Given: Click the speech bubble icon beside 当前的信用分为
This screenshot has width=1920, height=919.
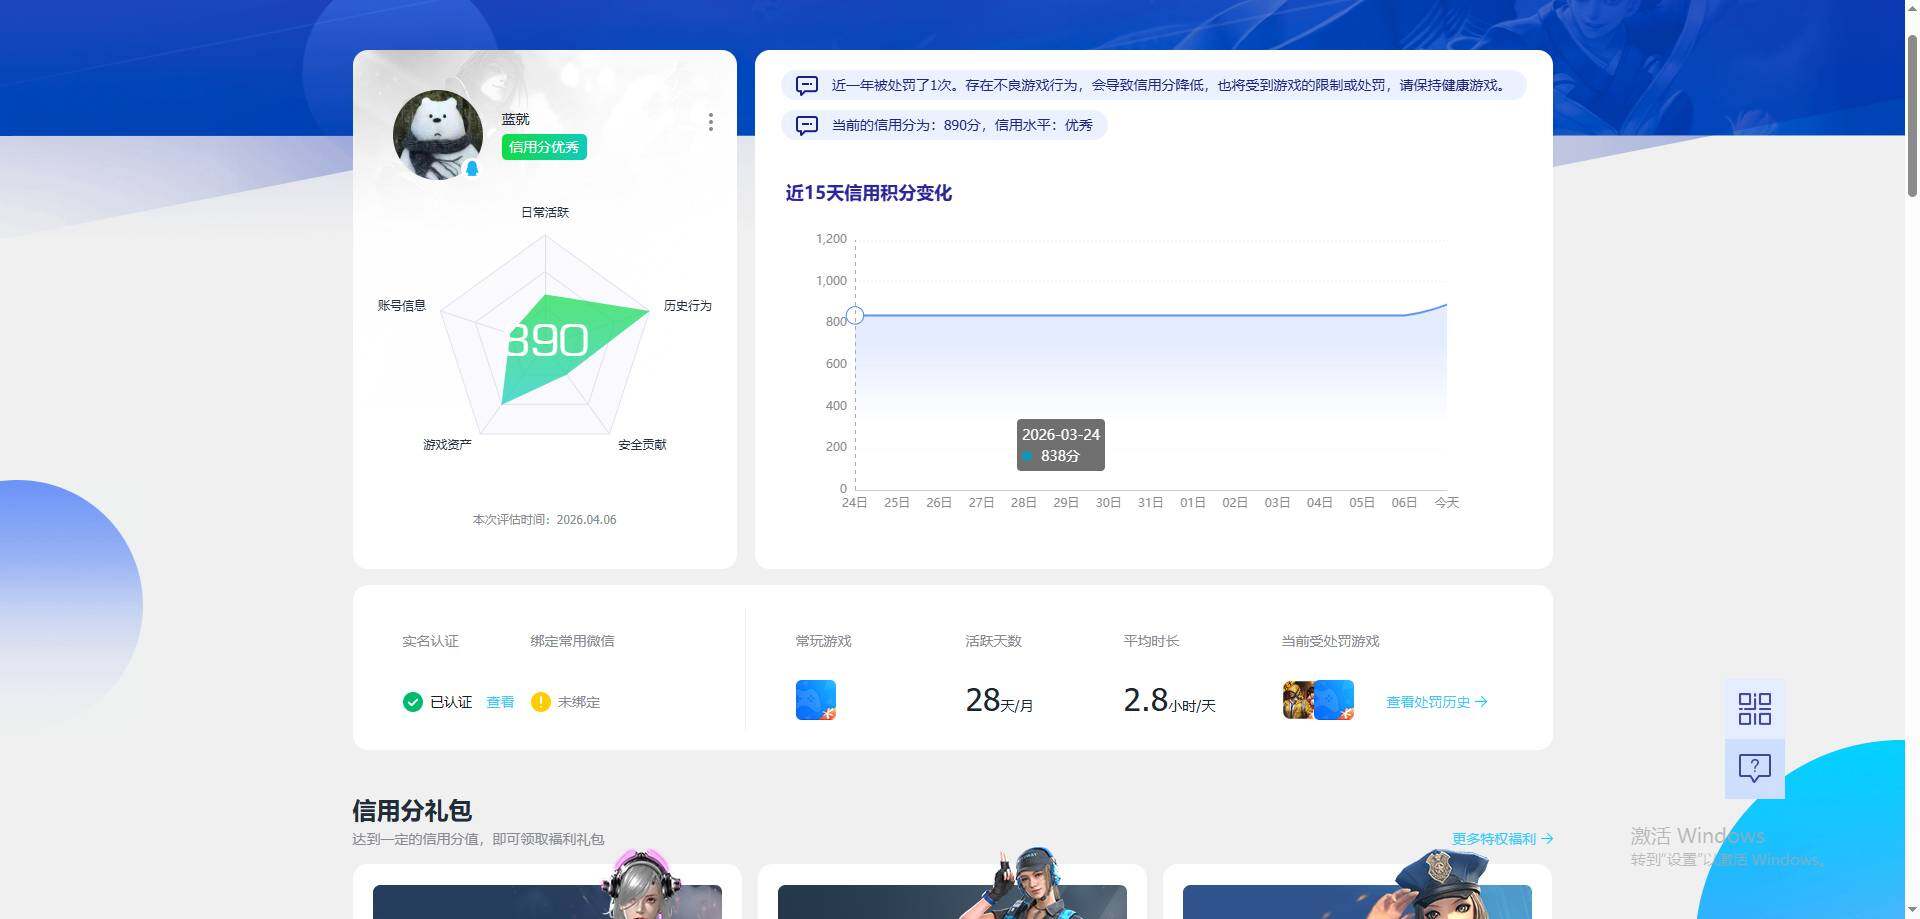Looking at the screenshot, I should (807, 126).
